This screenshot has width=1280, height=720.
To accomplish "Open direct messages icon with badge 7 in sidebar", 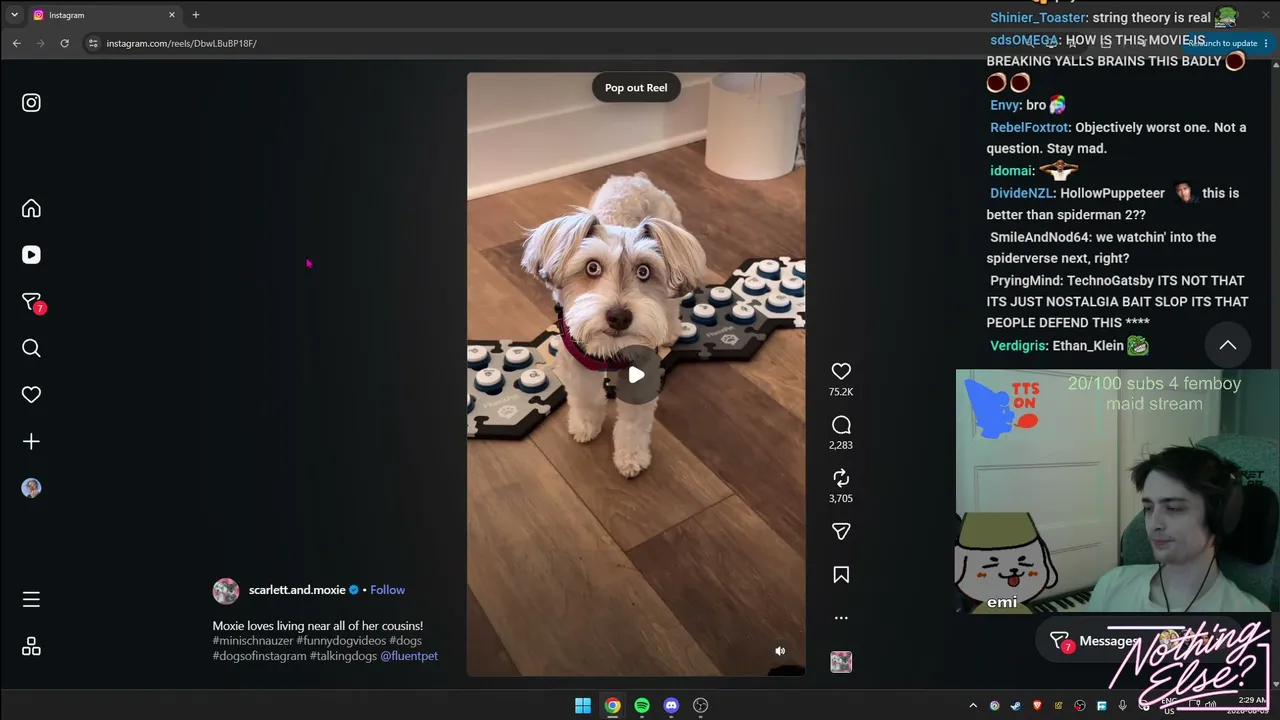I will (x=33, y=302).
